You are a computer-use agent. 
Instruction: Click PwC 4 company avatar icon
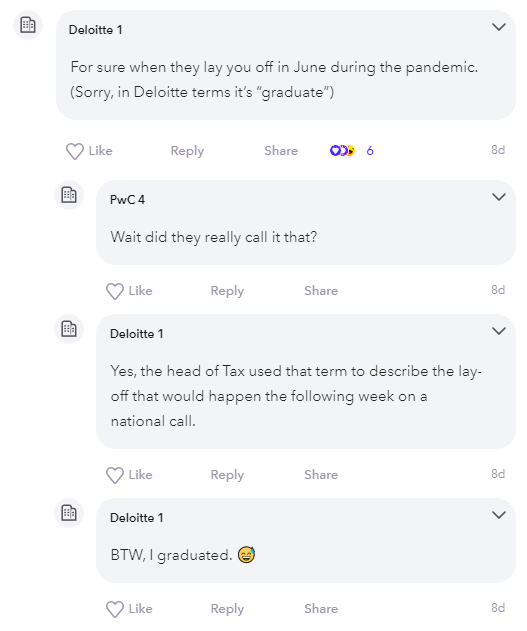(69, 195)
